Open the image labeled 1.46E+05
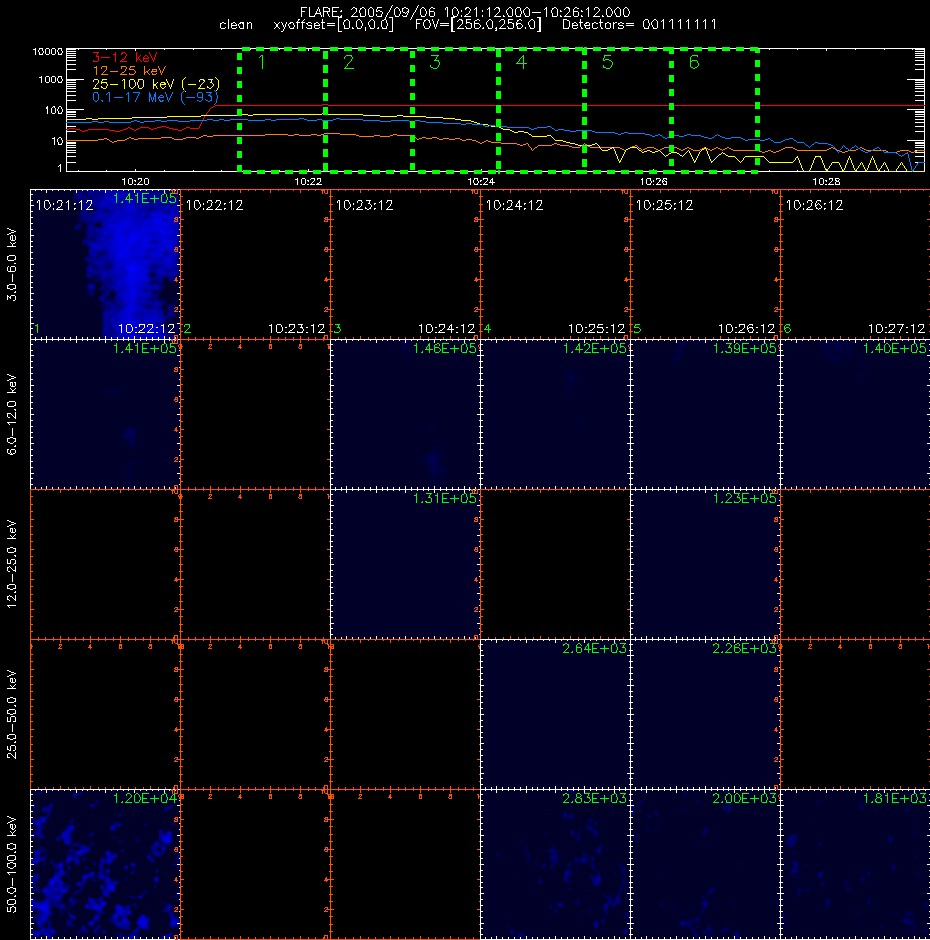The image size is (930, 940). tap(405, 414)
